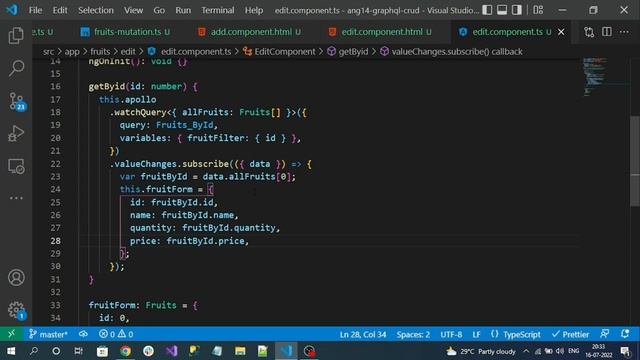Toggle the bottom panel layout icon

click(502, 10)
